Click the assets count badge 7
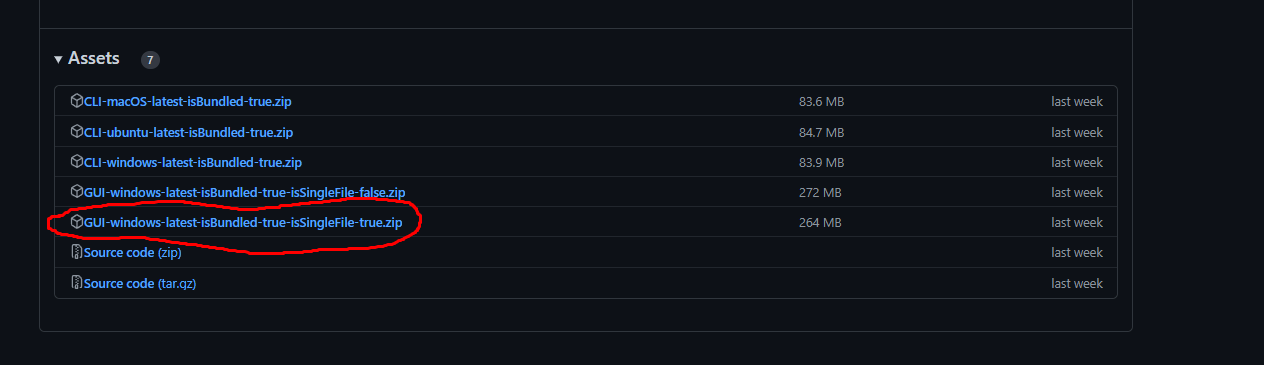 pyautogui.click(x=150, y=60)
